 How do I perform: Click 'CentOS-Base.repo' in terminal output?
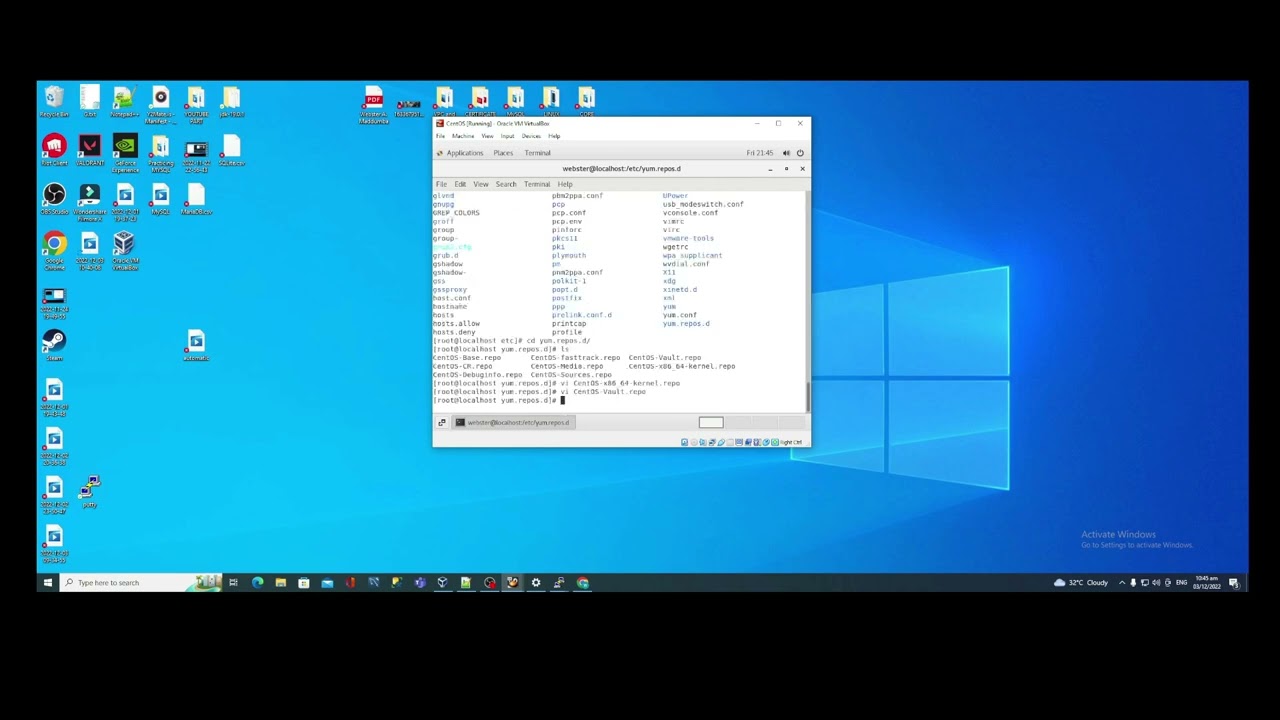click(467, 357)
